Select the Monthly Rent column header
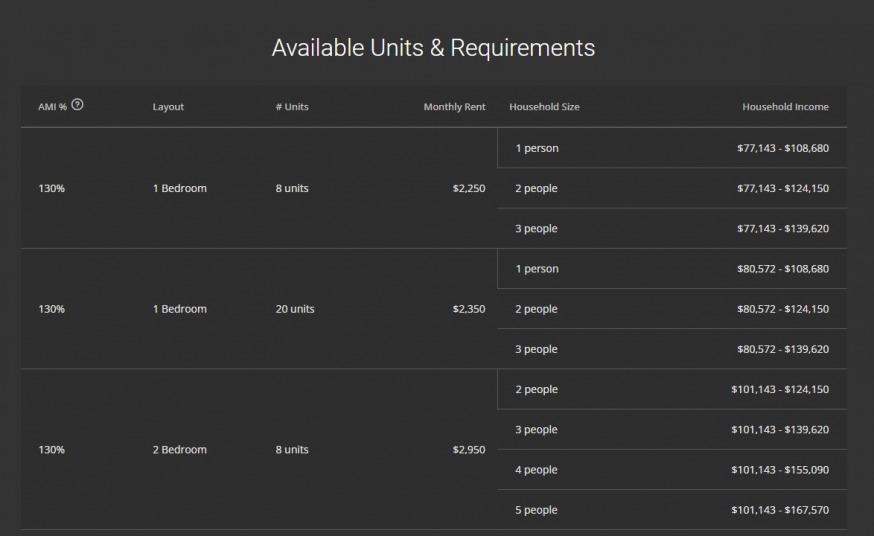Screen dimensions: 874x536 pos(454,107)
